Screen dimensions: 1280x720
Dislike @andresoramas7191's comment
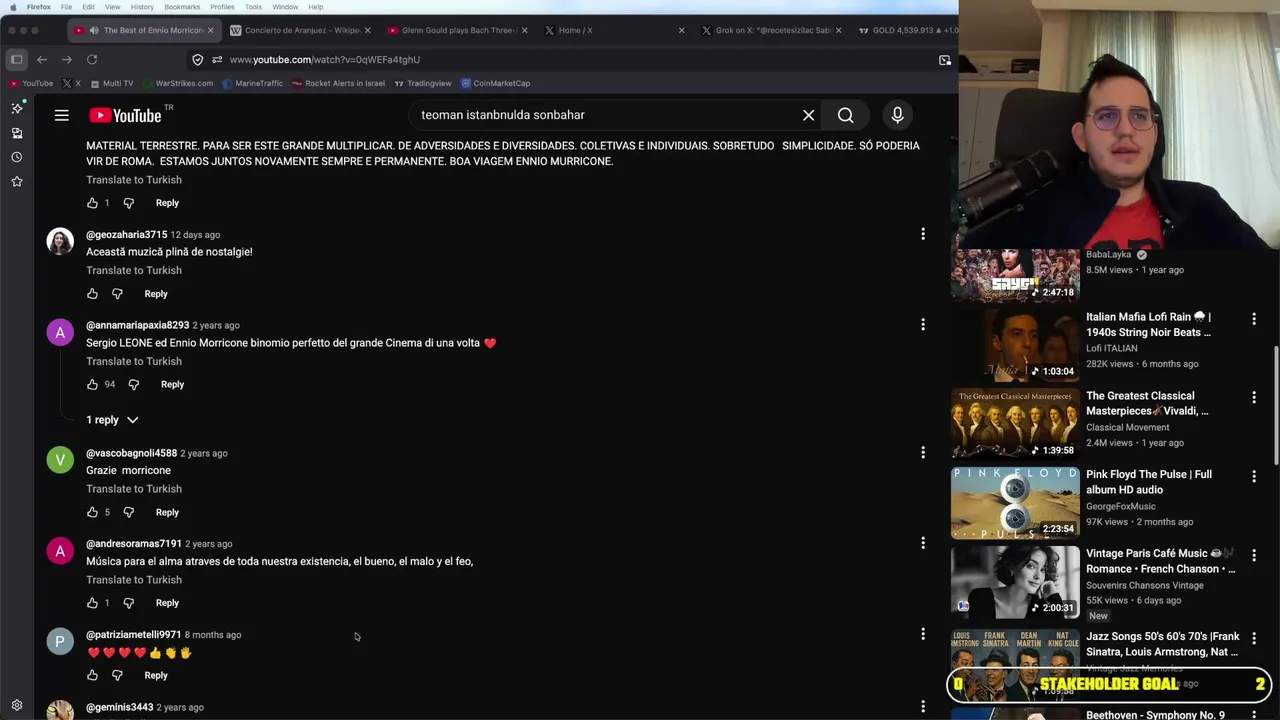[x=128, y=603]
